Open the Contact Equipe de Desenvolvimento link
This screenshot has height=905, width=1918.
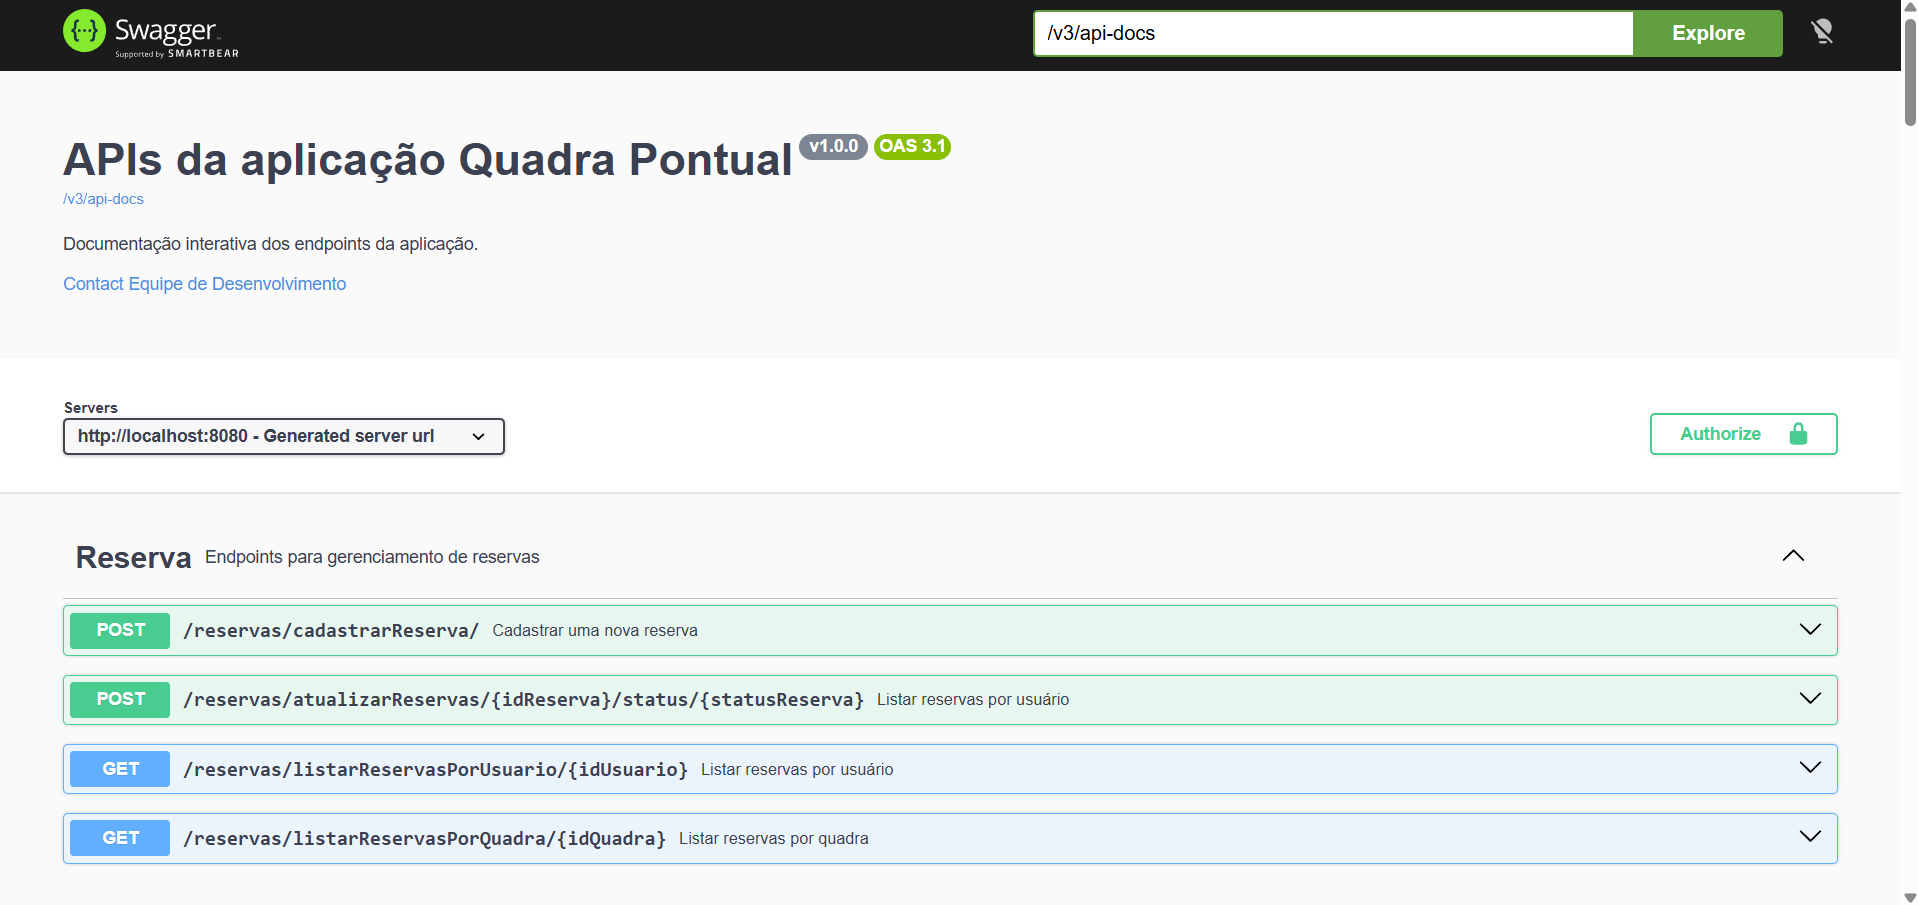pos(204,283)
